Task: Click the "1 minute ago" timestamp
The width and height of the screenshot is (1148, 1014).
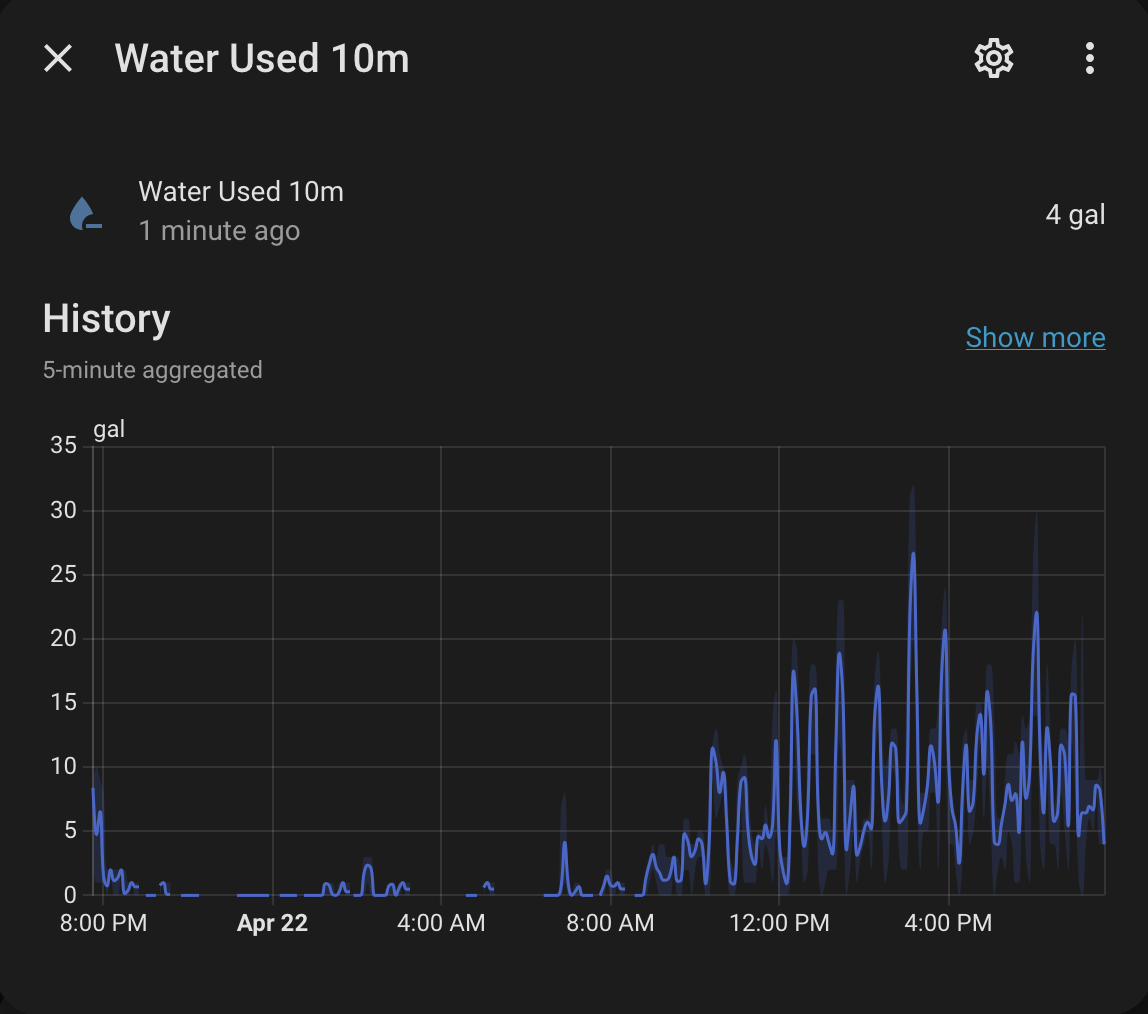Action: 219,231
